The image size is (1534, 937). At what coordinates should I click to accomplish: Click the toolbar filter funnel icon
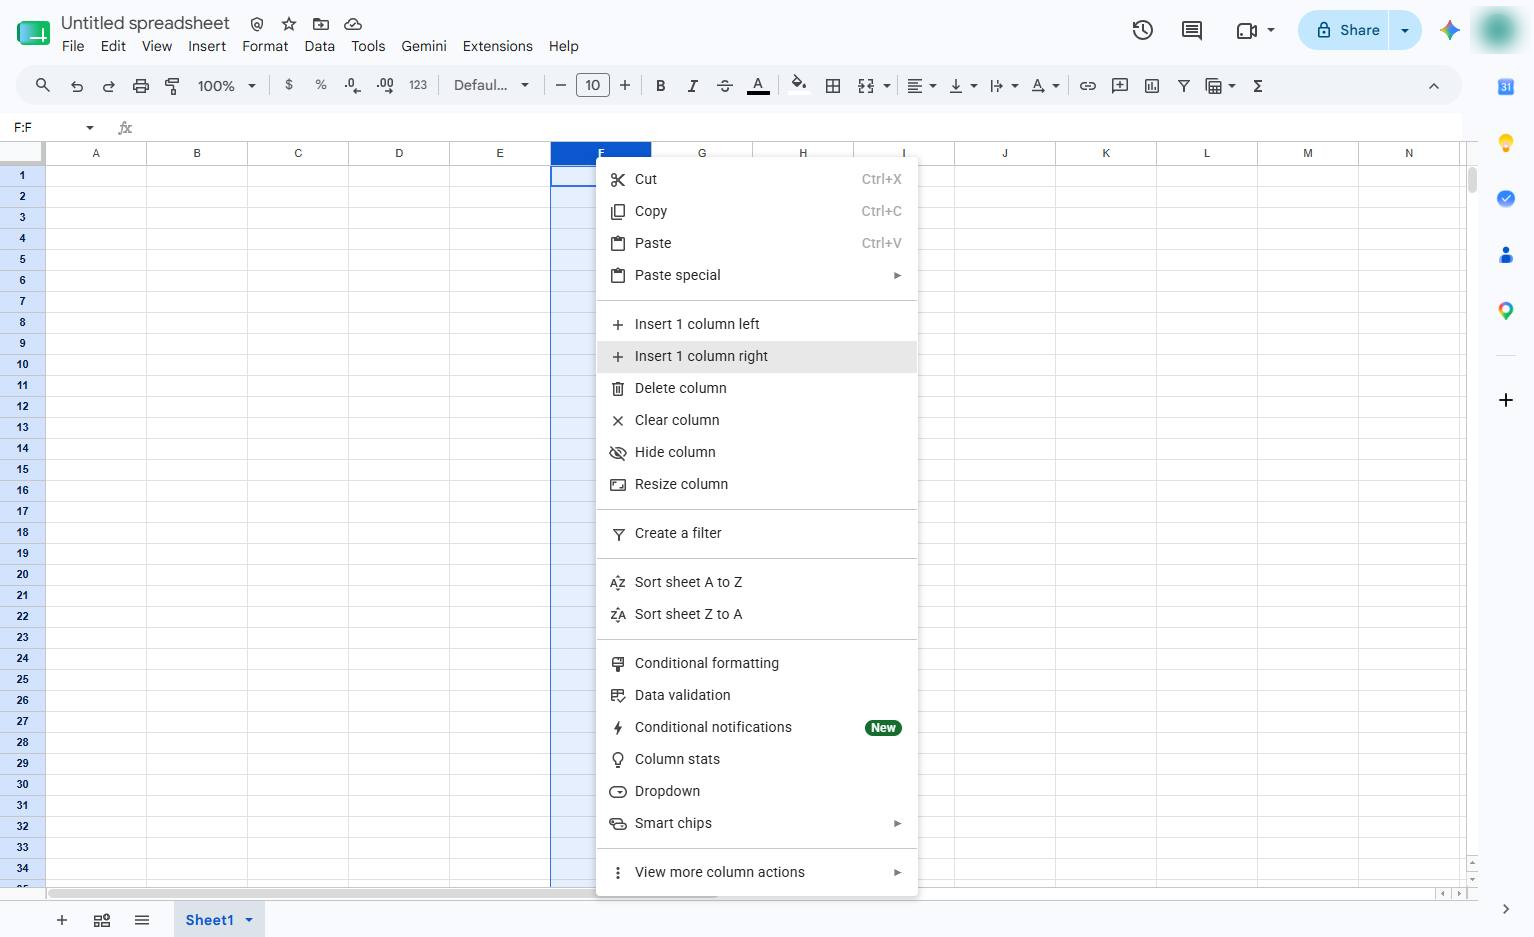click(1183, 86)
